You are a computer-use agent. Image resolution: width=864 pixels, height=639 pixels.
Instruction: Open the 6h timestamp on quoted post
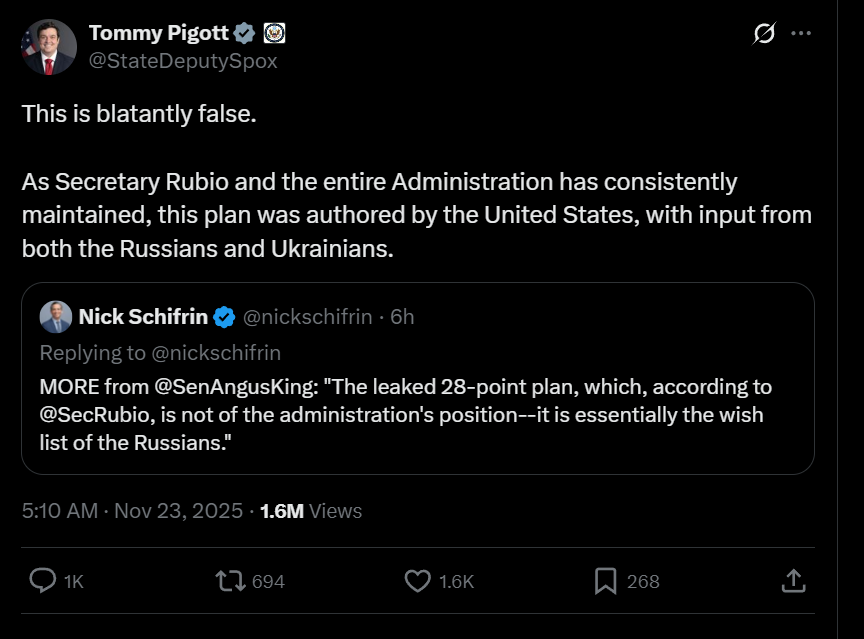click(x=402, y=317)
